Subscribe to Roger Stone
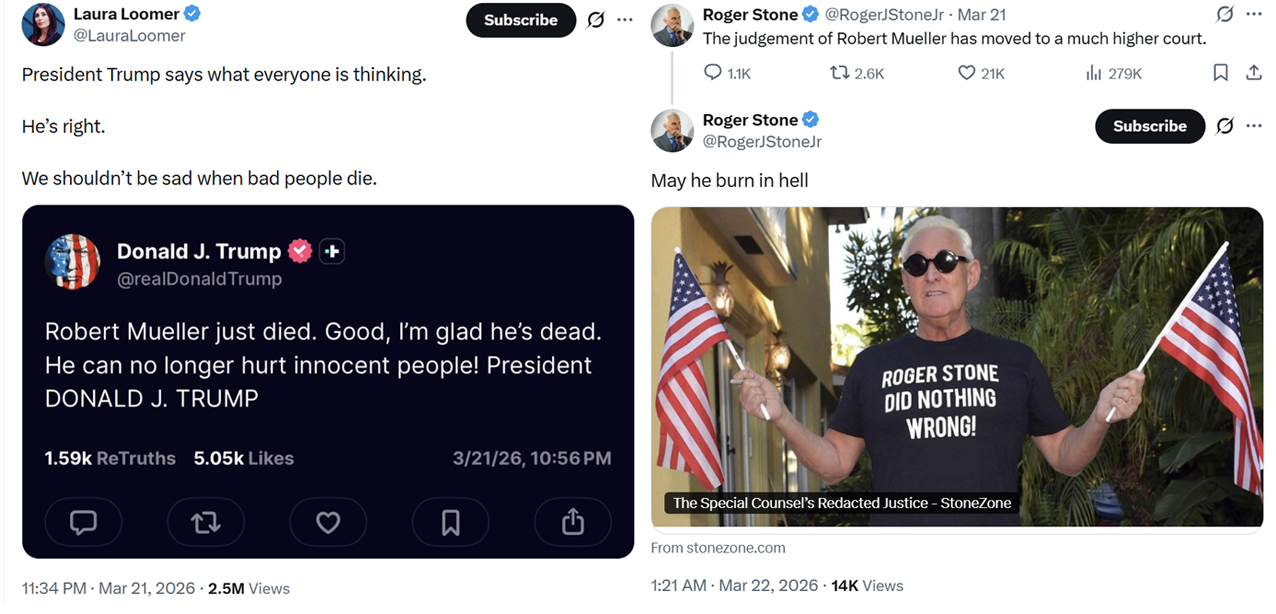Viewport: 1276px width, 614px height. pyautogui.click(x=1149, y=126)
